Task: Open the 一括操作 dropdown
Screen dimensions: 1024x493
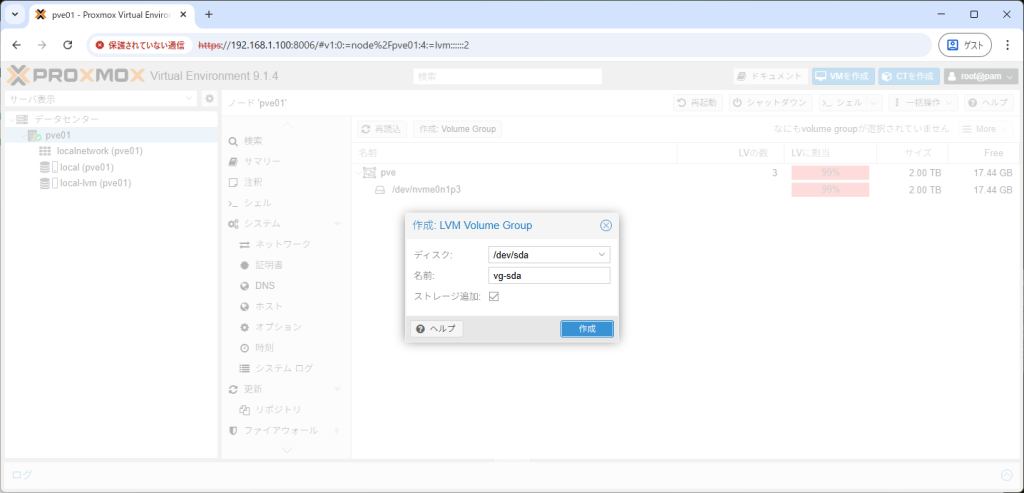Action: pos(923,103)
